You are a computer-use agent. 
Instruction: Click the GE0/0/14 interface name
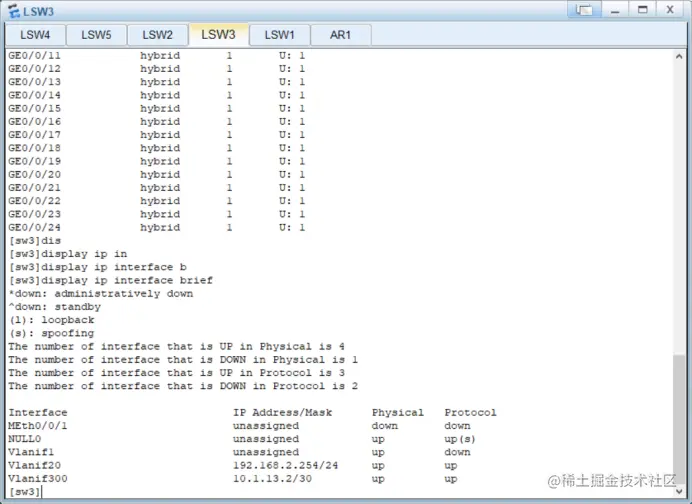point(34,95)
